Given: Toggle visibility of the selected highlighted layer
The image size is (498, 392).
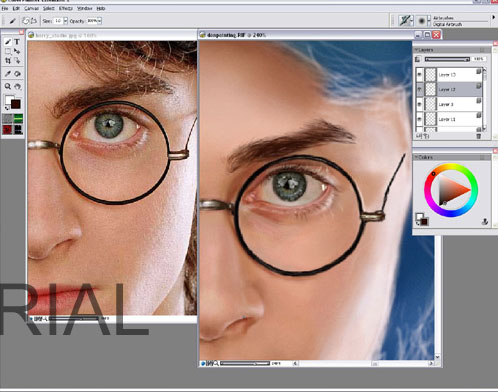Looking at the screenshot, I should (x=420, y=89).
